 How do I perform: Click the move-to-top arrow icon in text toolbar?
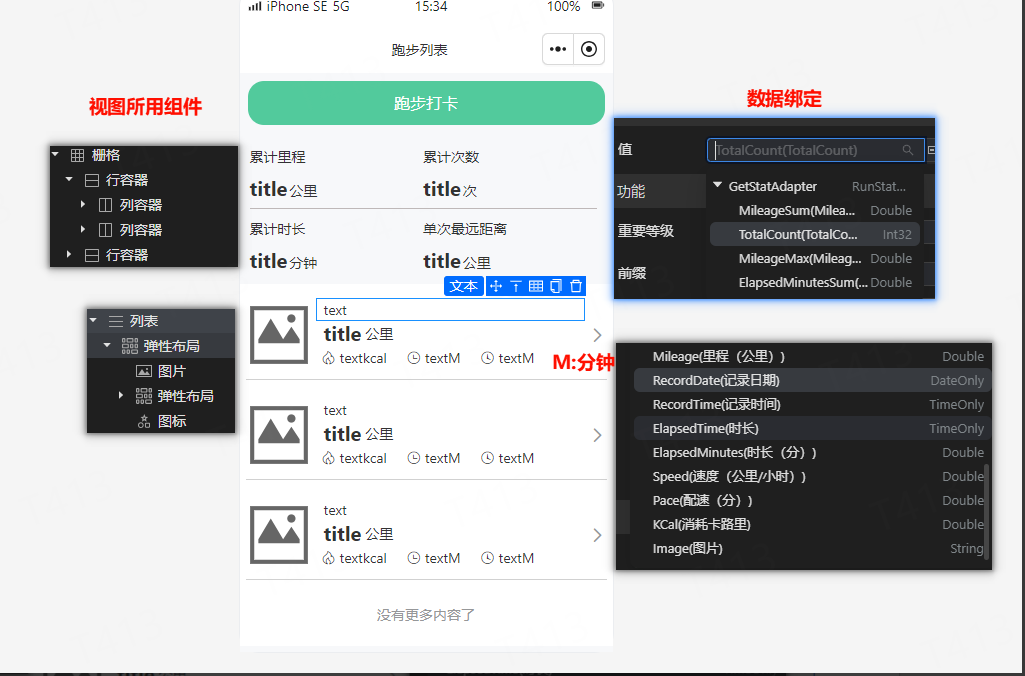pyautogui.click(x=516, y=286)
